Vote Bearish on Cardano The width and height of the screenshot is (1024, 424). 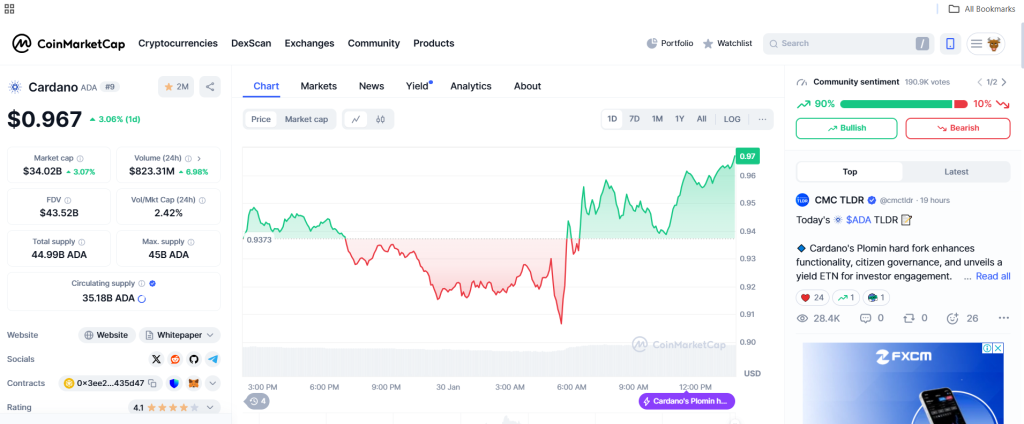[958, 128]
